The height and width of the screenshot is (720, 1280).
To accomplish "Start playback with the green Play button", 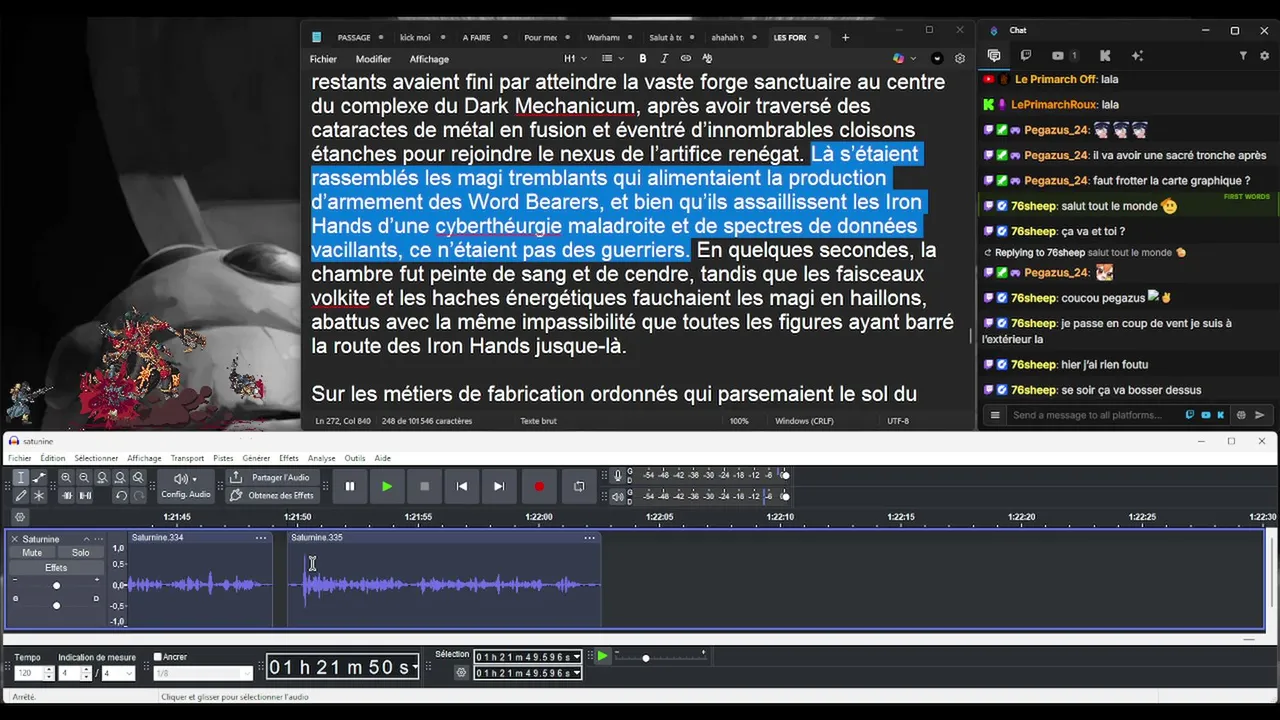I will pyautogui.click(x=387, y=486).
